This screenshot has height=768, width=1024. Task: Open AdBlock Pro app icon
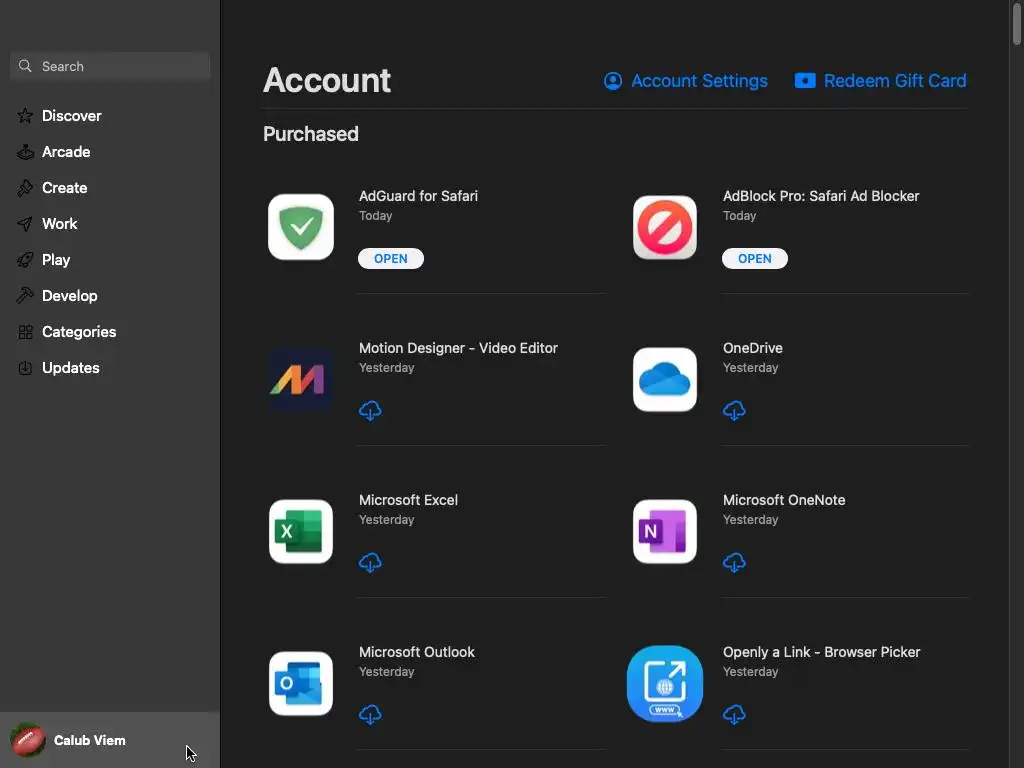[x=665, y=227]
